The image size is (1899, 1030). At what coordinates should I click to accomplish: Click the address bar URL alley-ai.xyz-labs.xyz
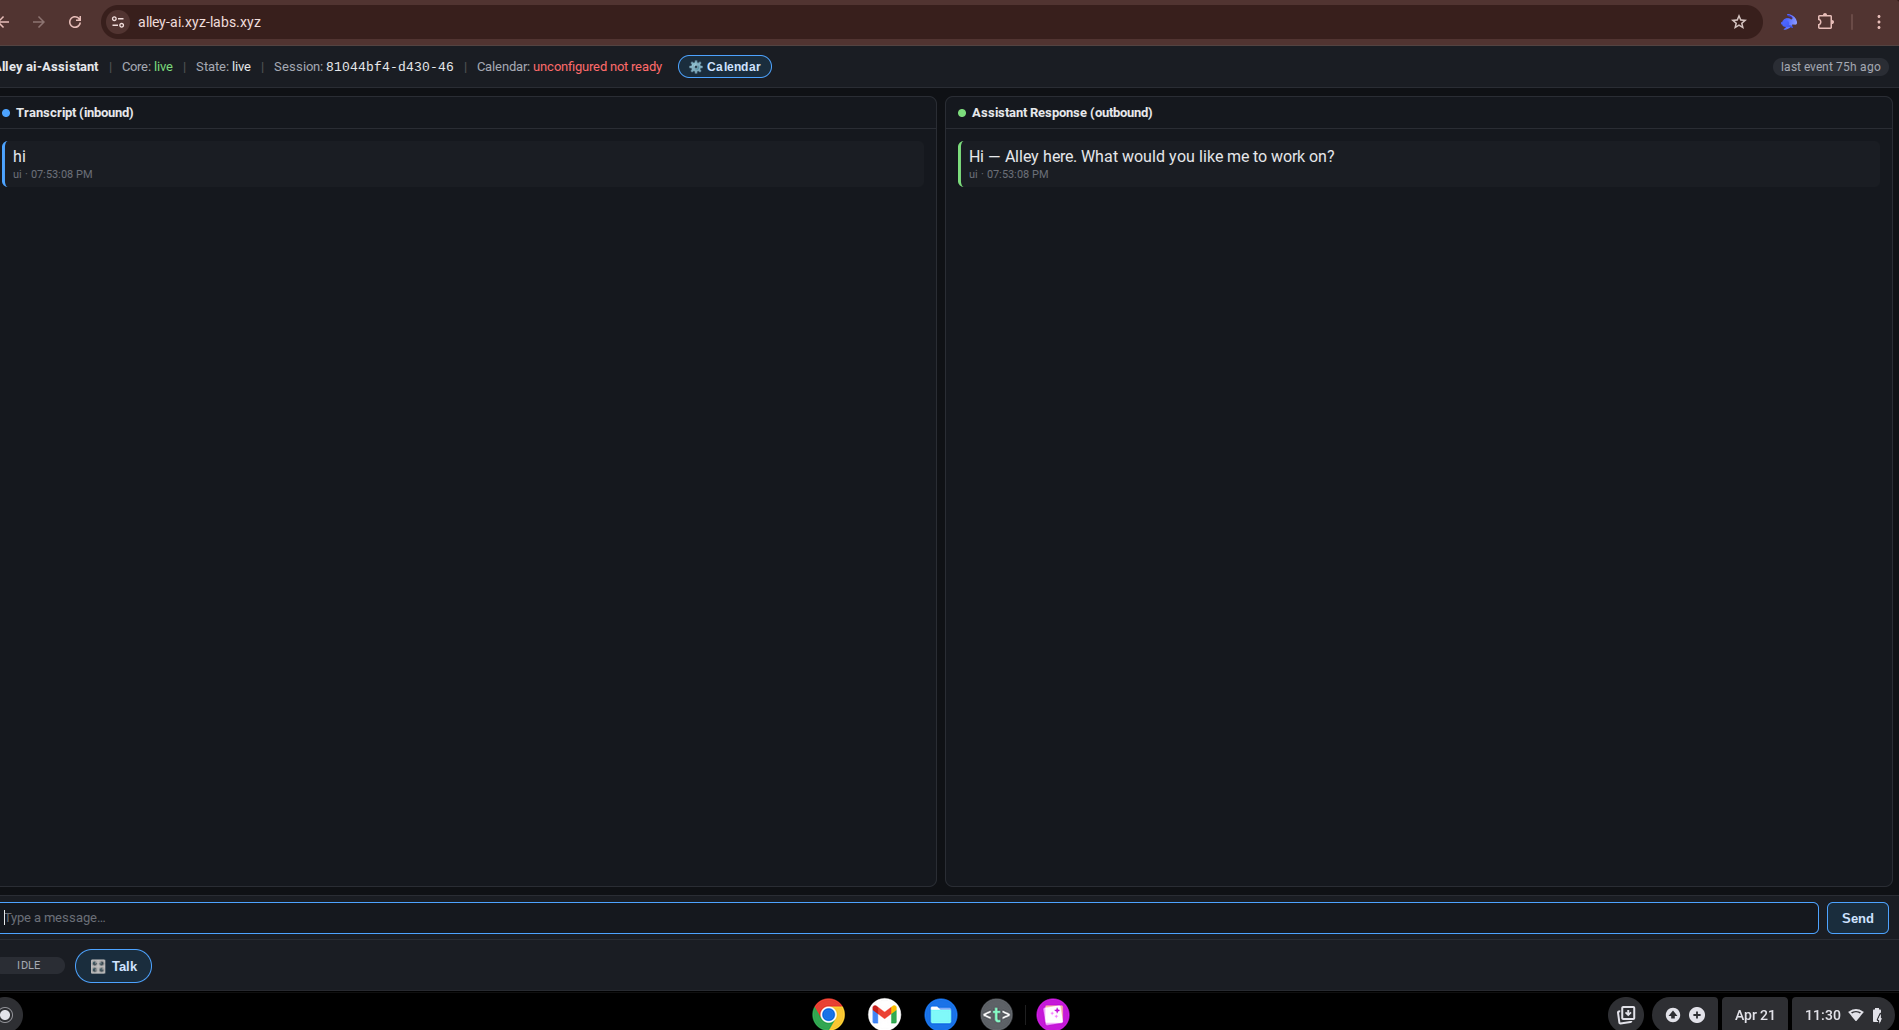coord(199,22)
